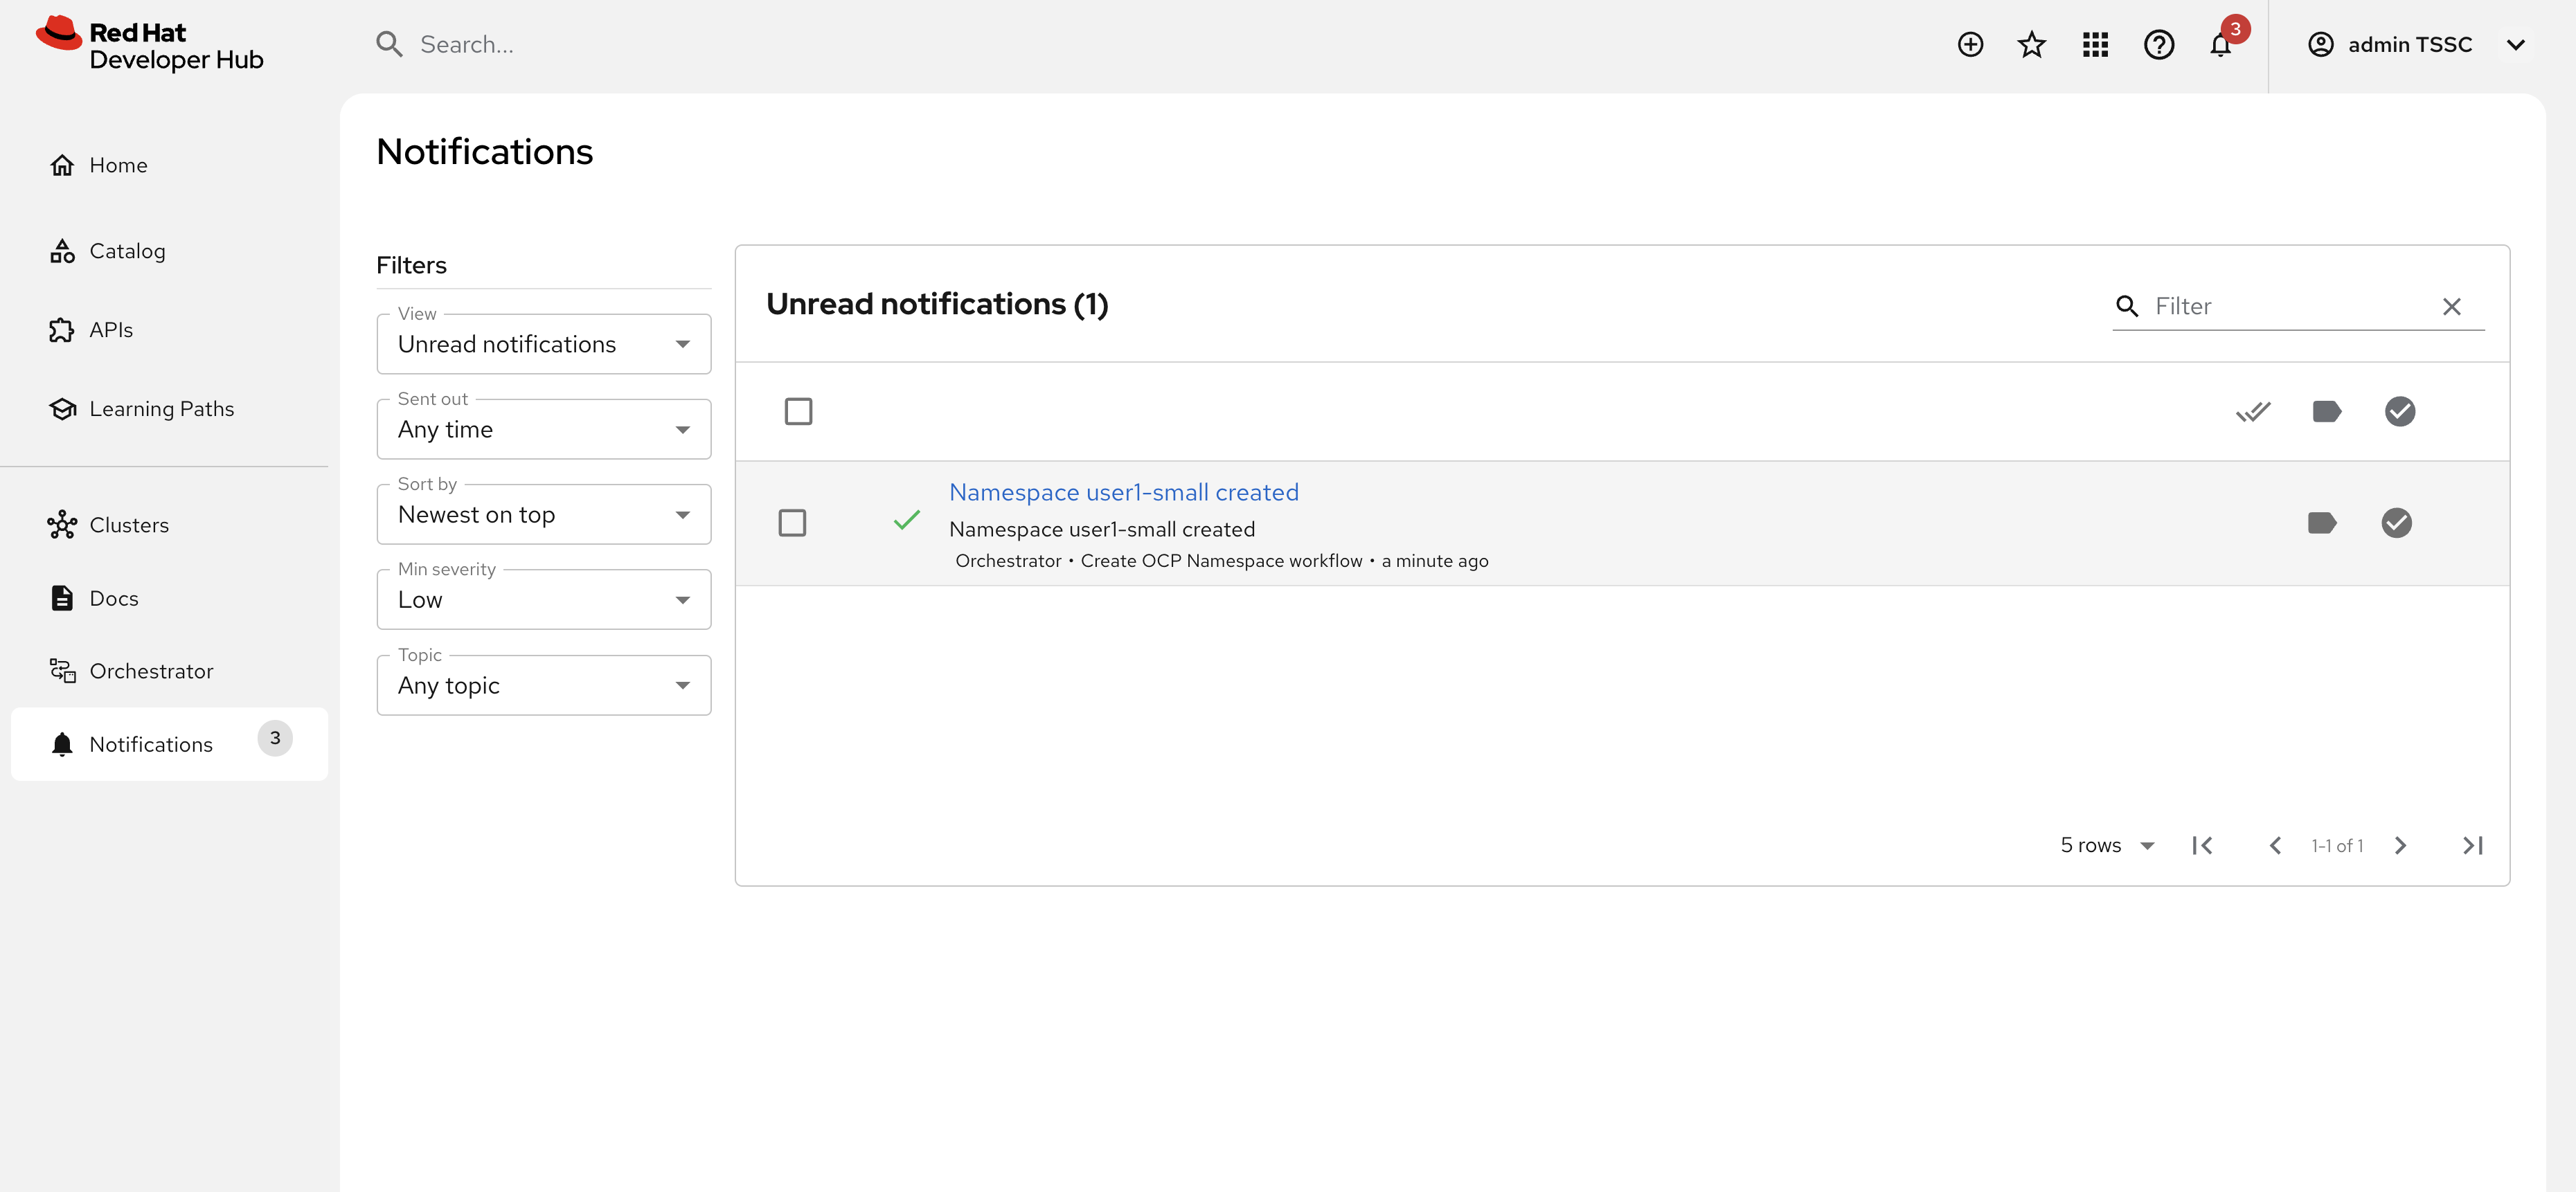2576x1192 pixels.
Task: Open the Namespace user1-small created notification link
Action: pos(1123,491)
